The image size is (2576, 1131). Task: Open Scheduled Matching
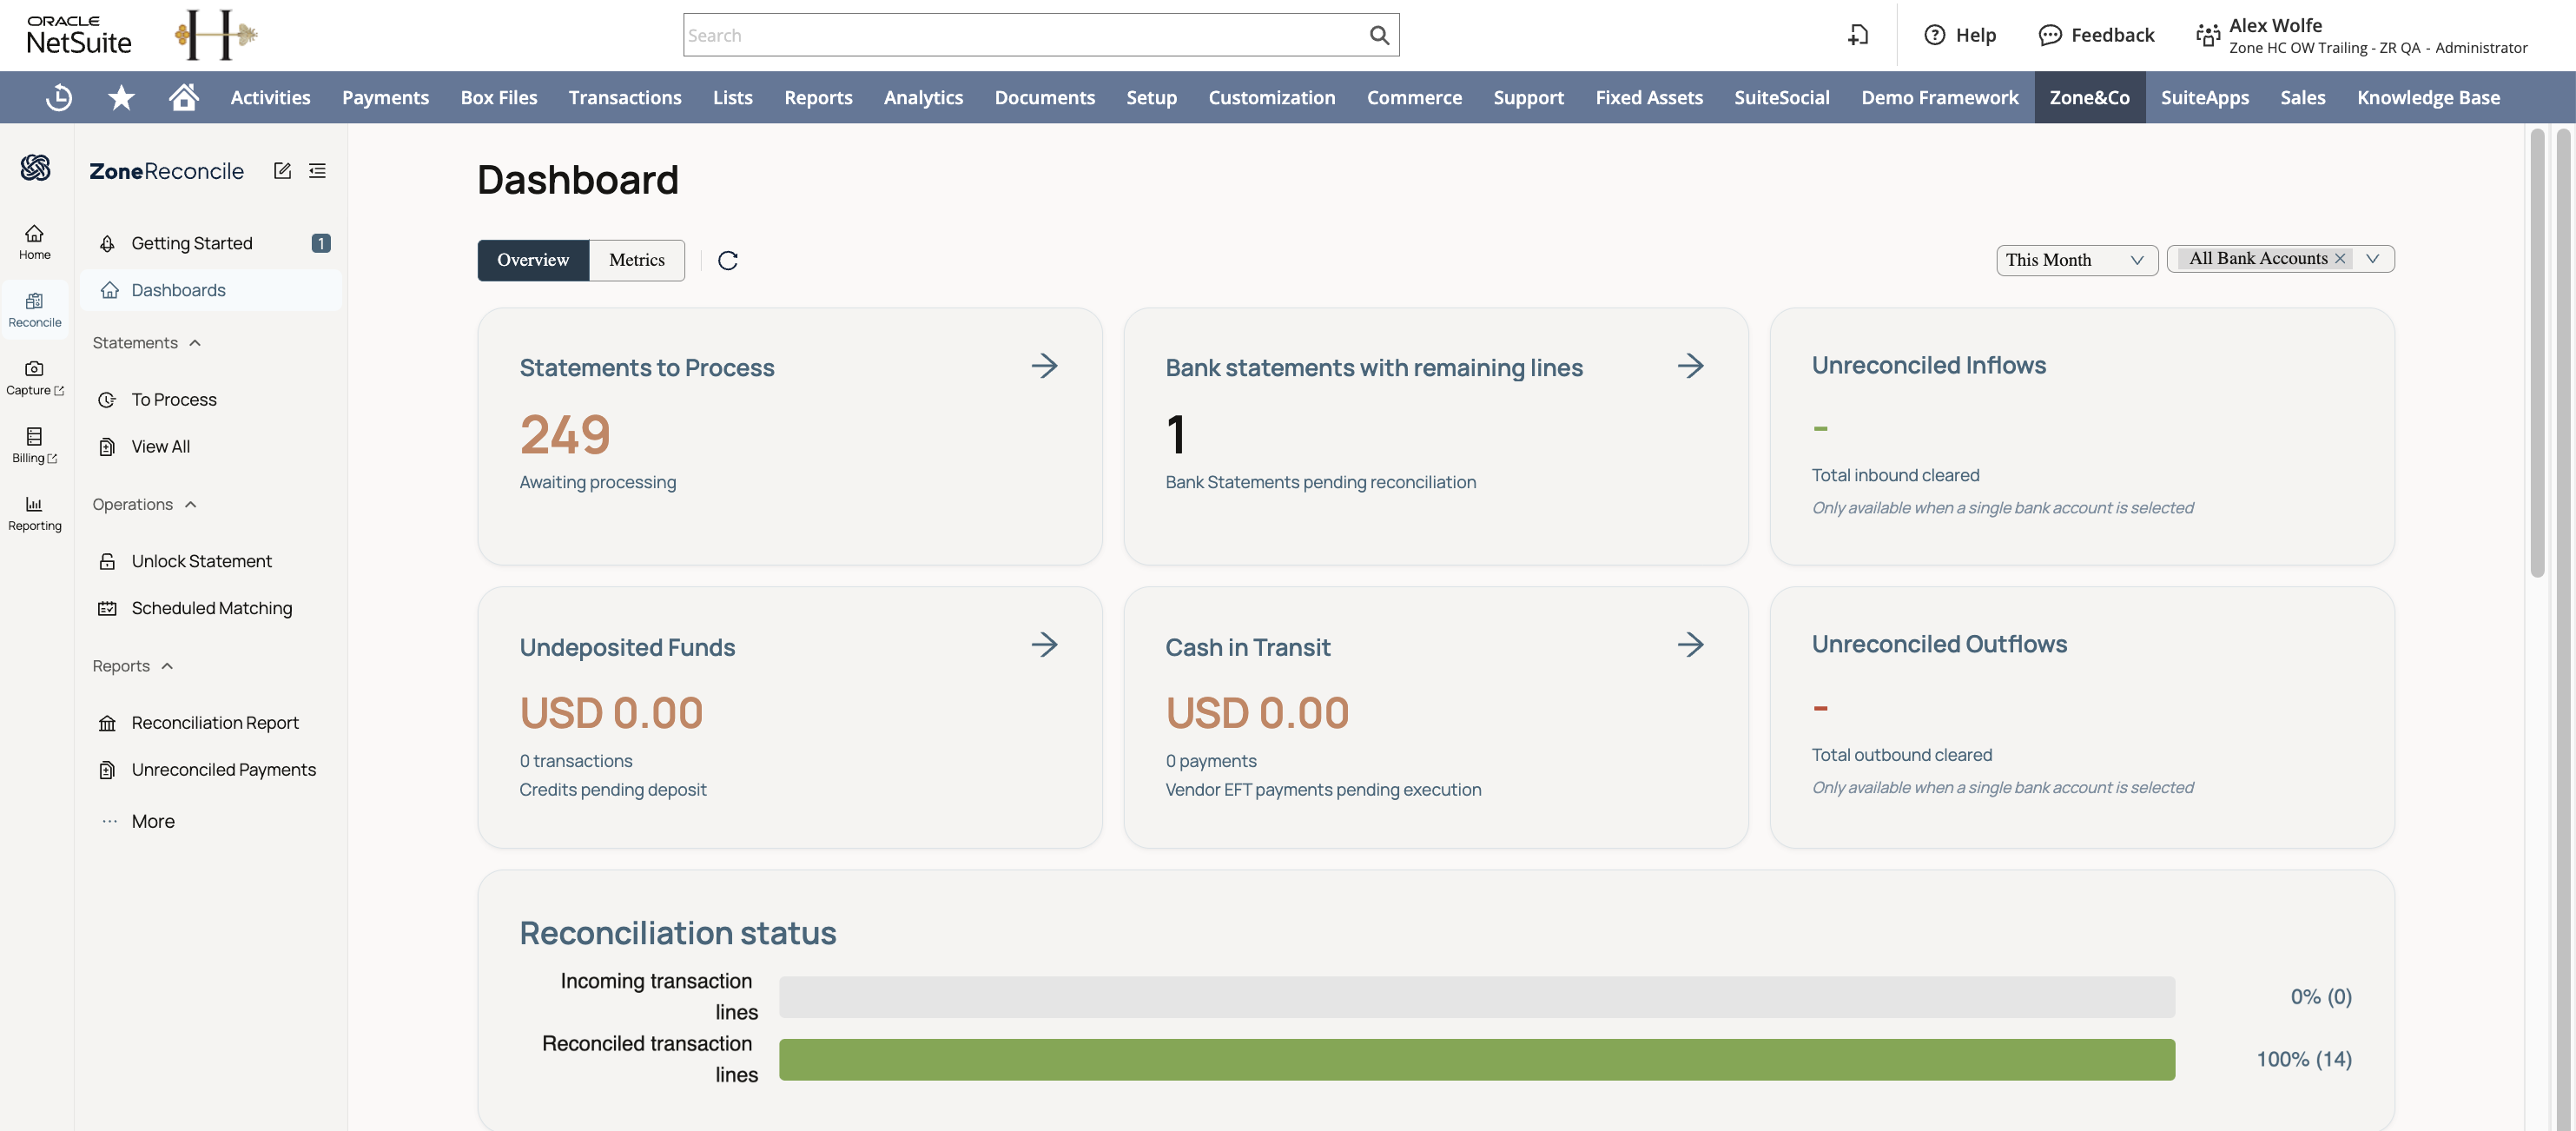pyautogui.click(x=211, y=608)
